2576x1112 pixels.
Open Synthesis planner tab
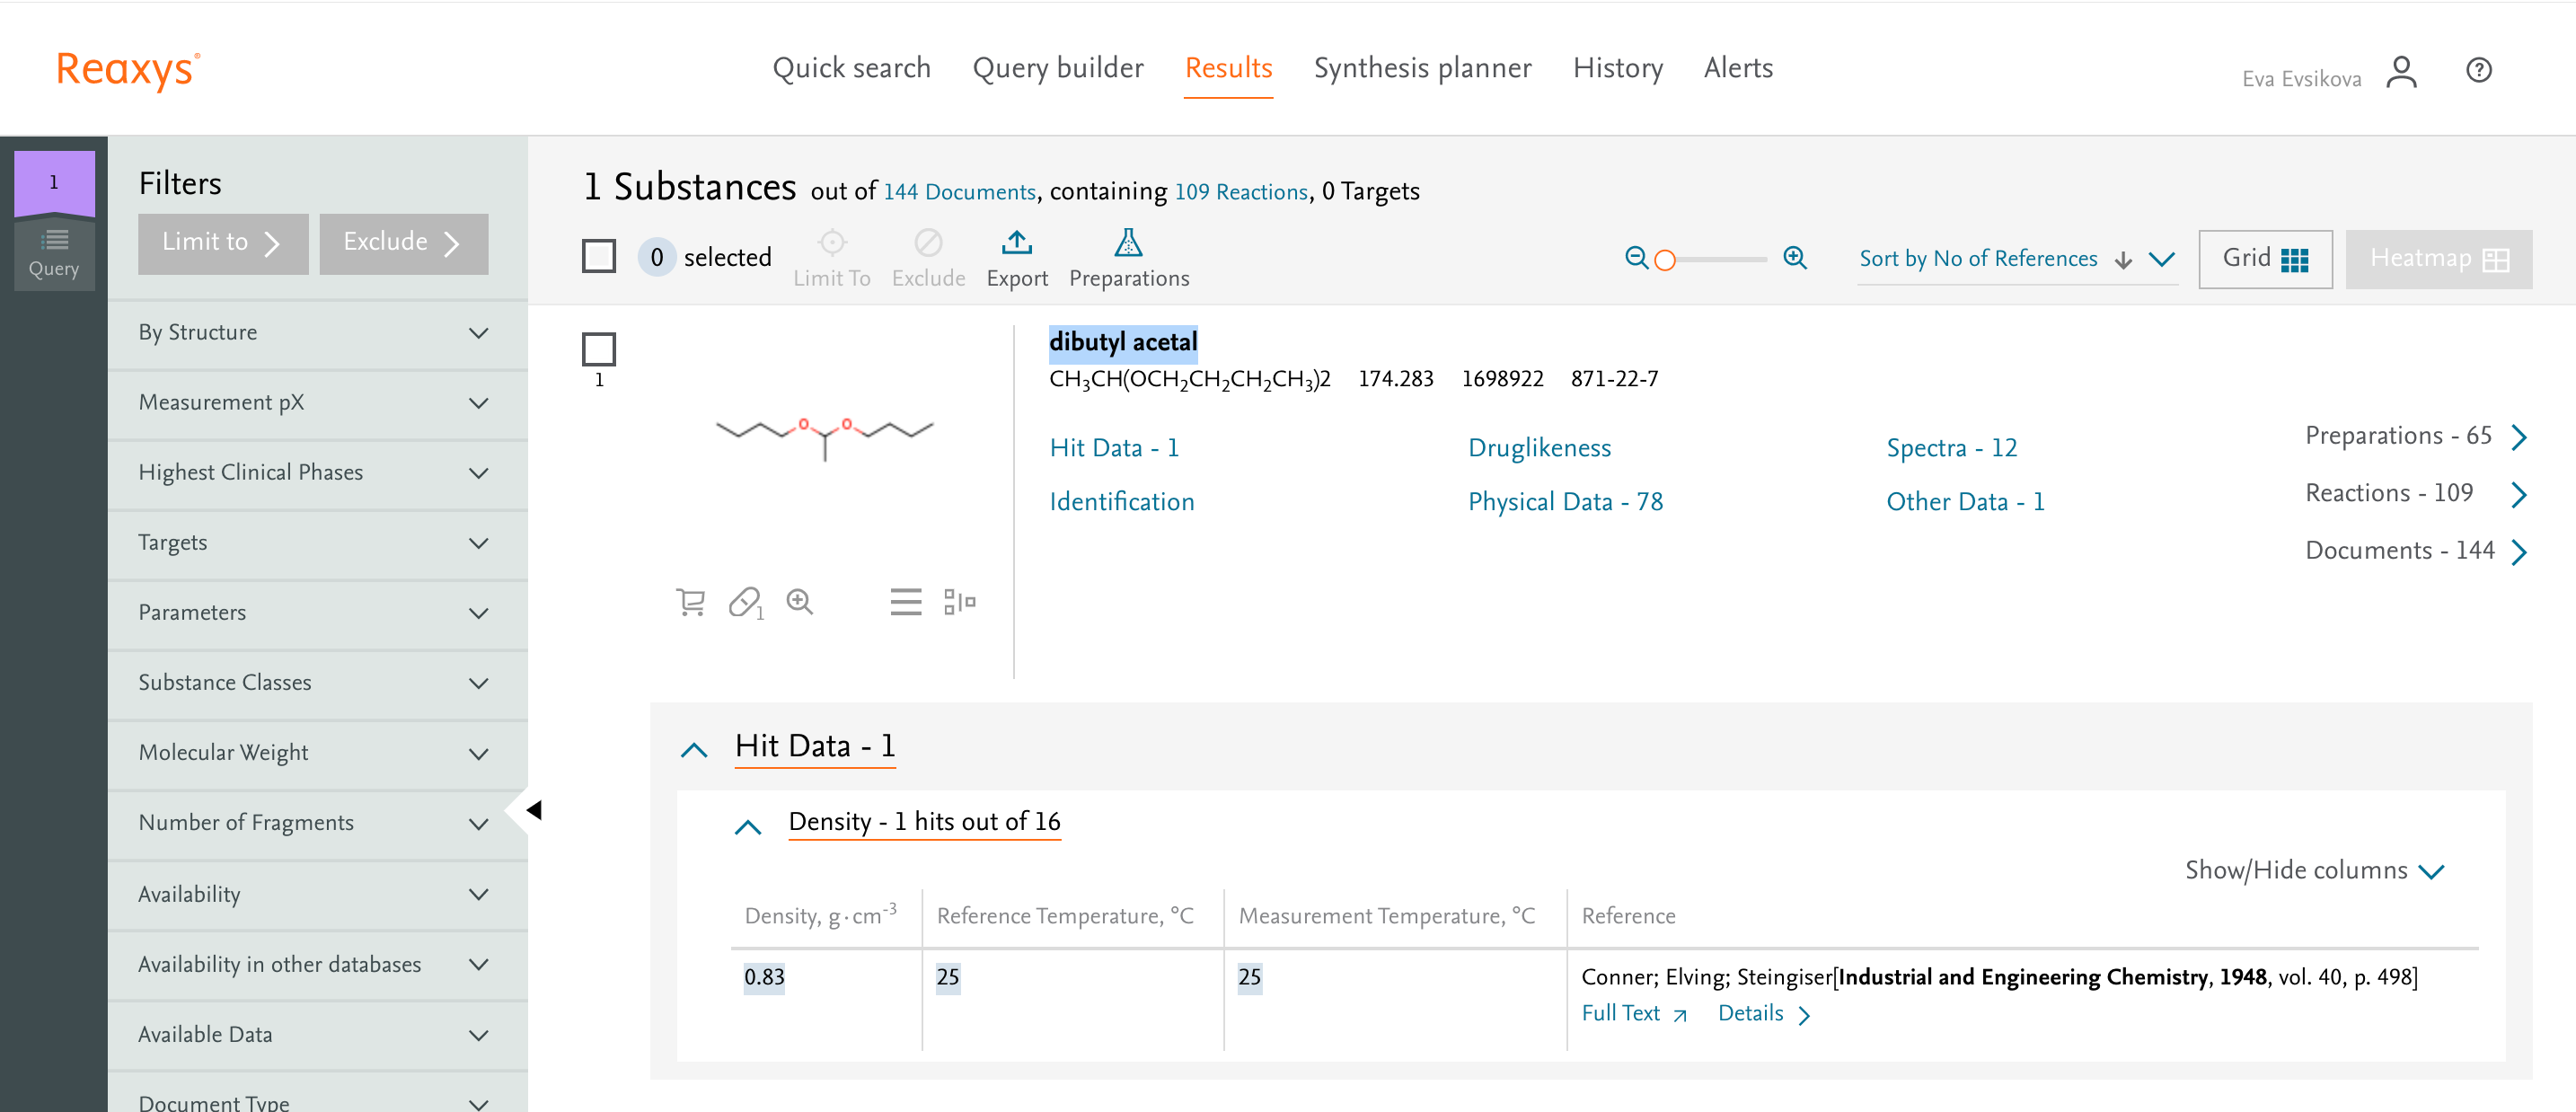(x=1422, y=68)
